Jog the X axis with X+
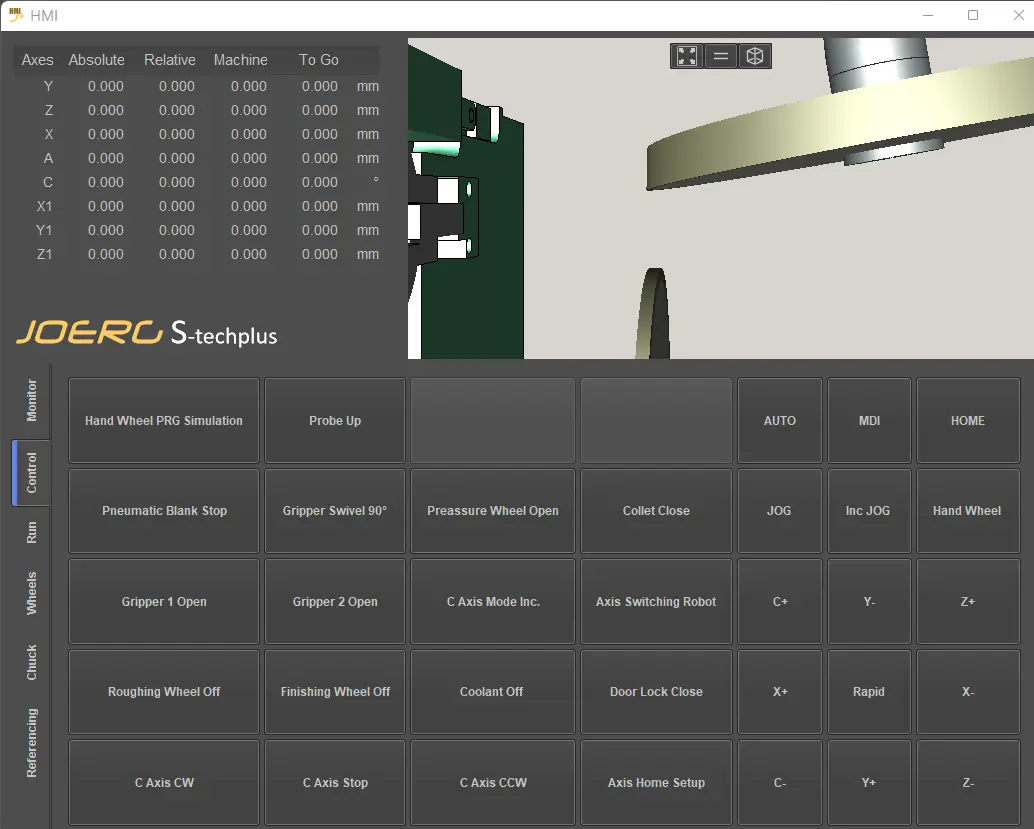The image size is (1034, 829). [x=780, y=692]
